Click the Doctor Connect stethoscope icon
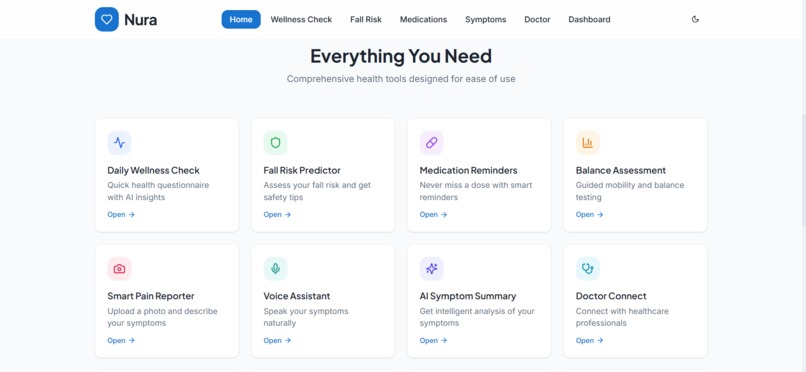 click(x=588, y=269)
